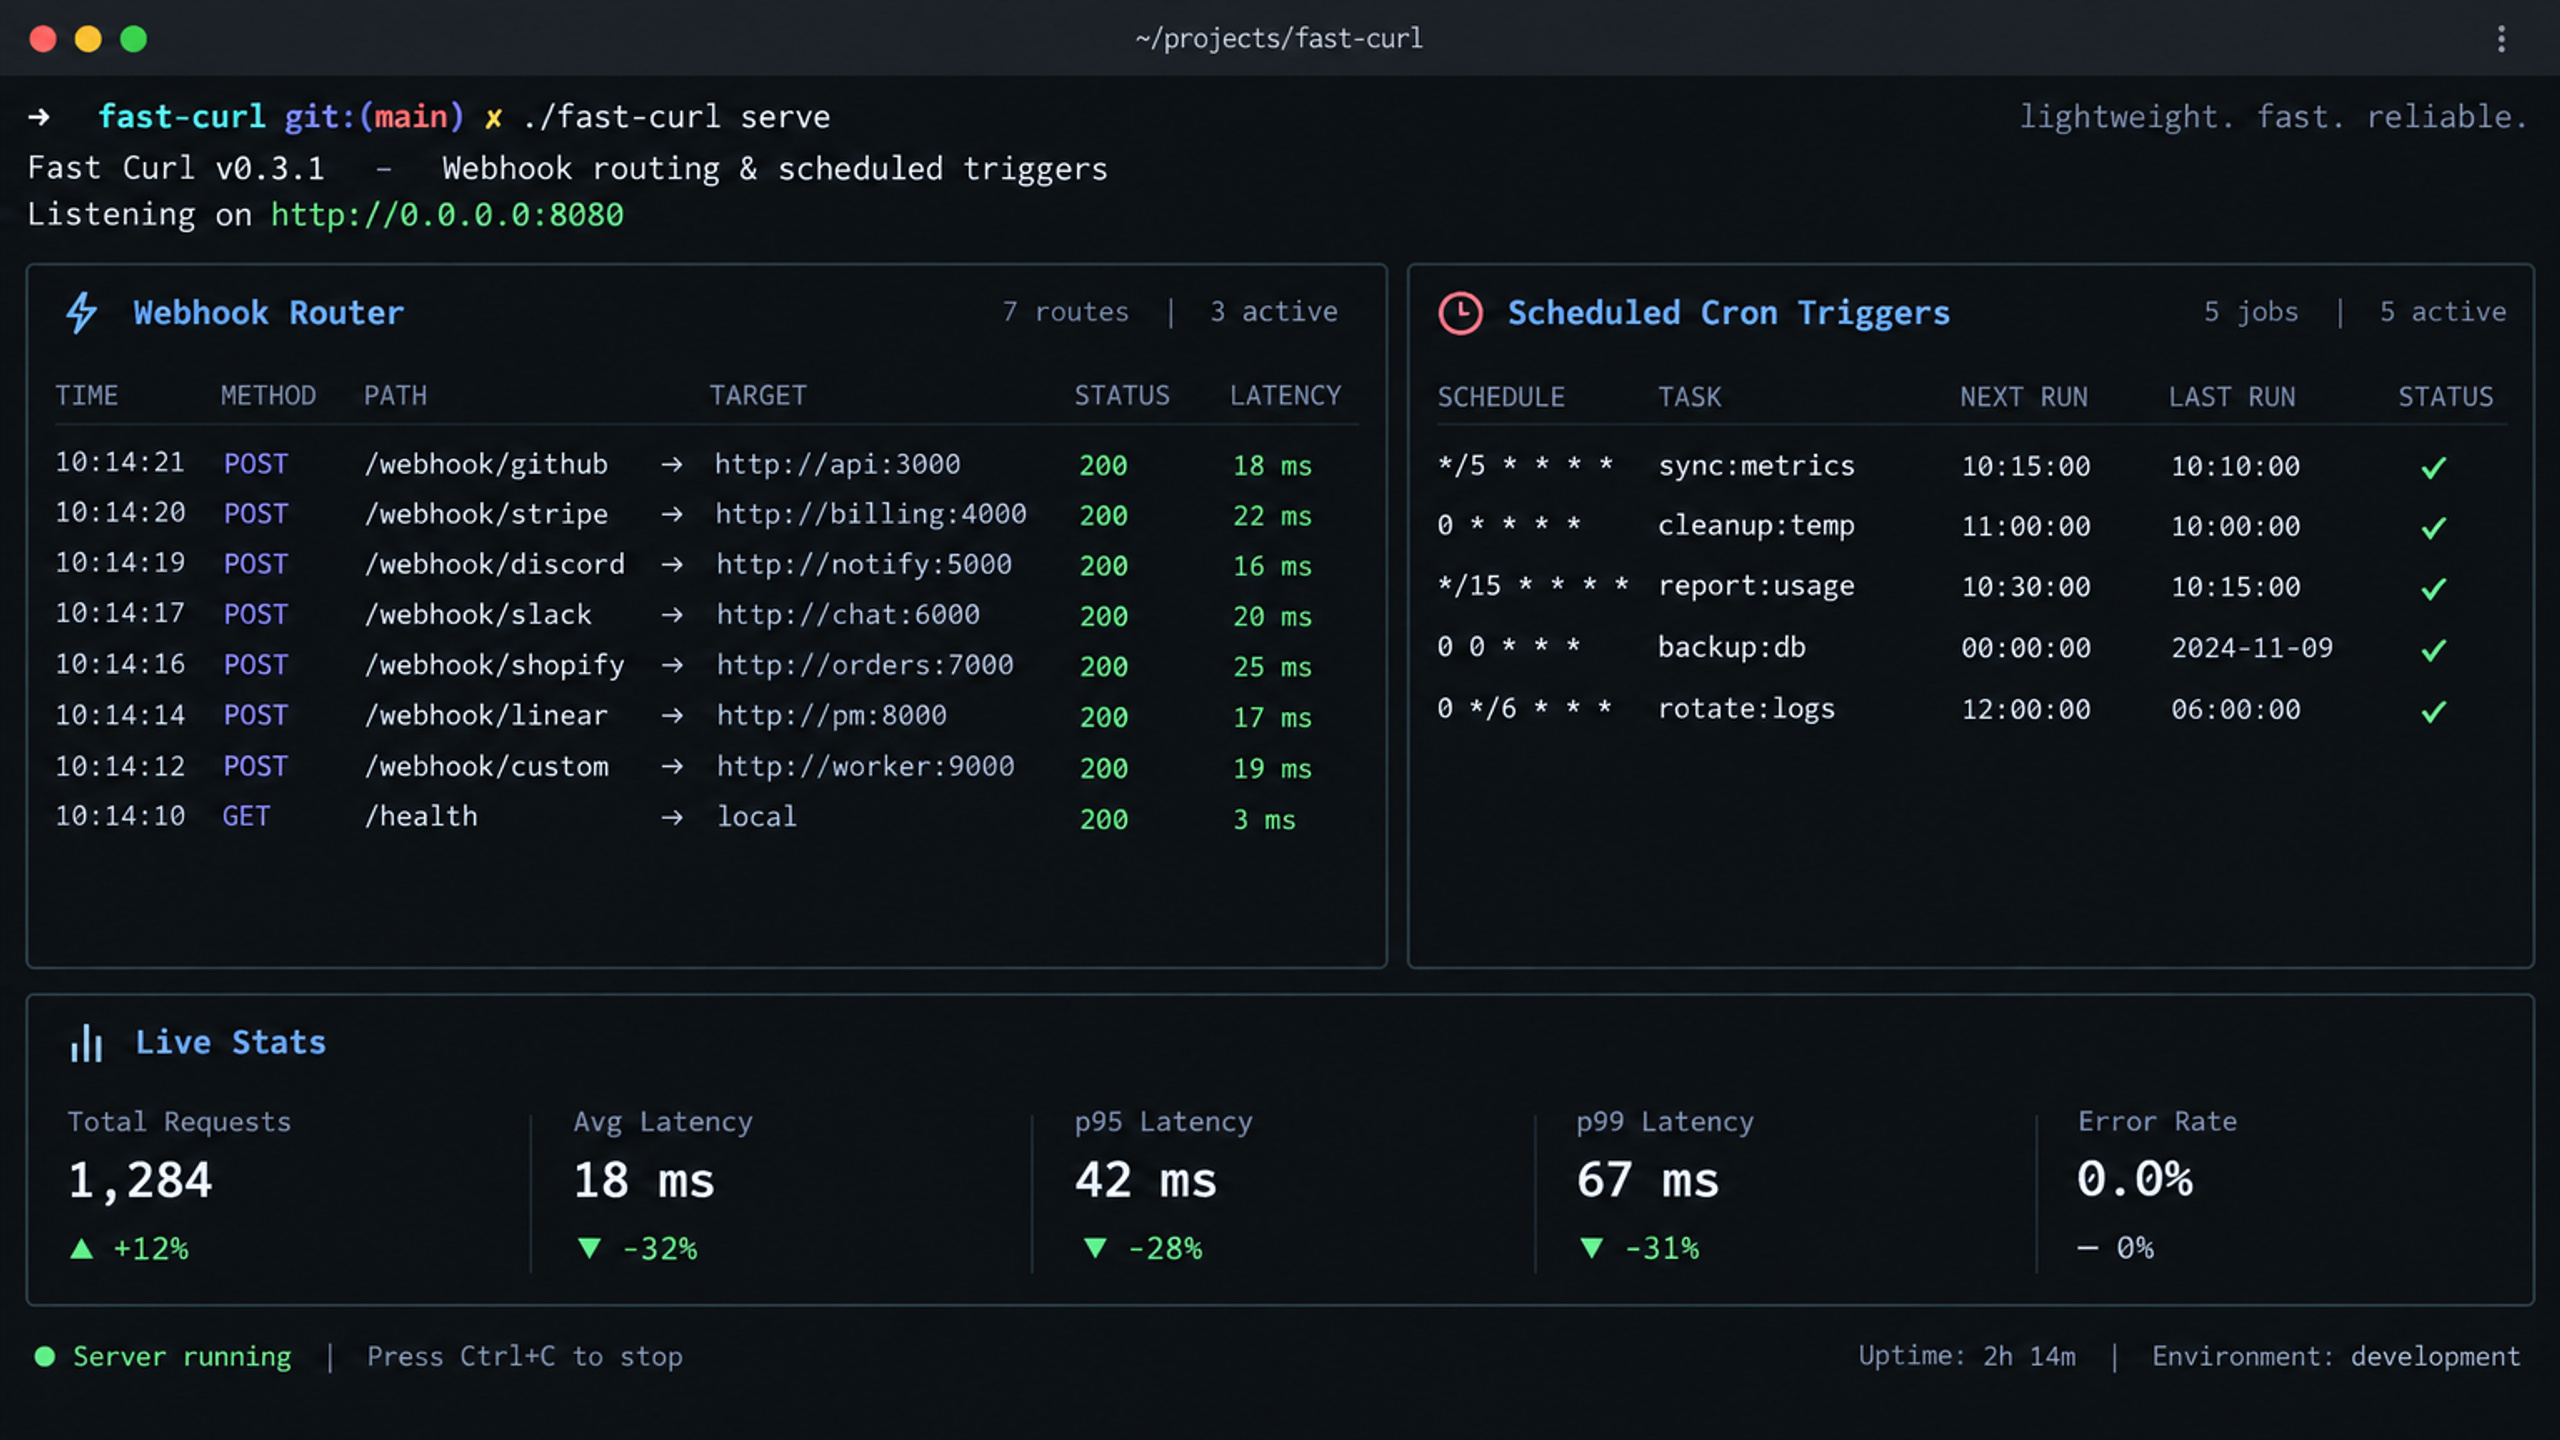The height and width of the screenshot is (1440, 2560).
Task: Click Environment: development in status bar
Action: tap(2336, 1357)
